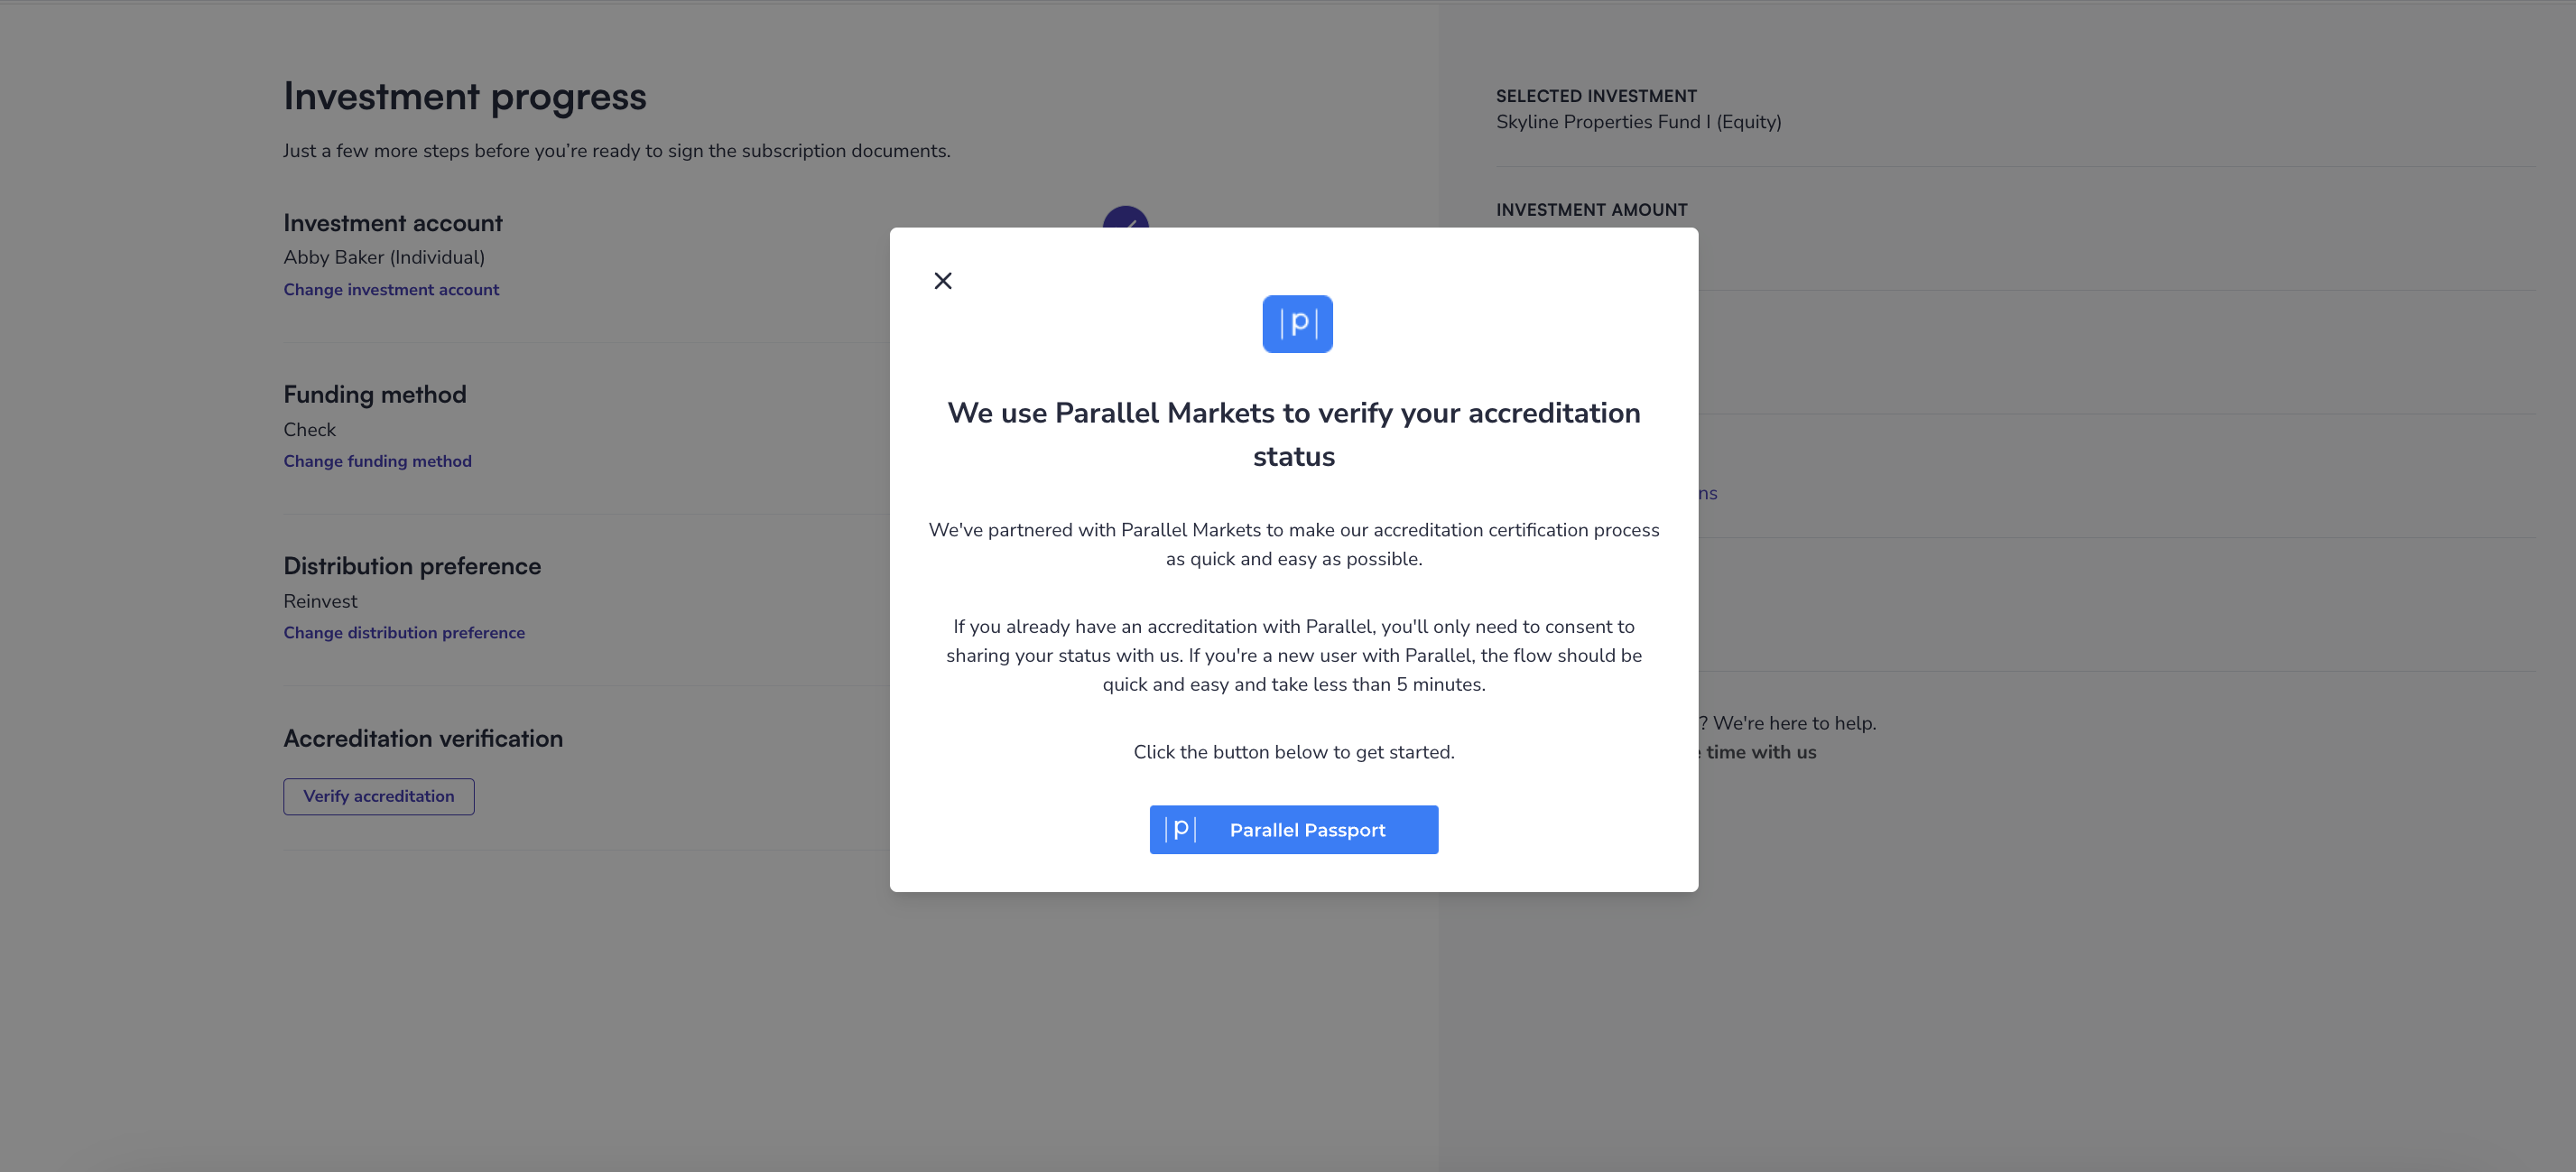This screenshot has width=2576, height=1172.
Task: Click the Selected Investment label
Action: click(x=1596, y=96)
